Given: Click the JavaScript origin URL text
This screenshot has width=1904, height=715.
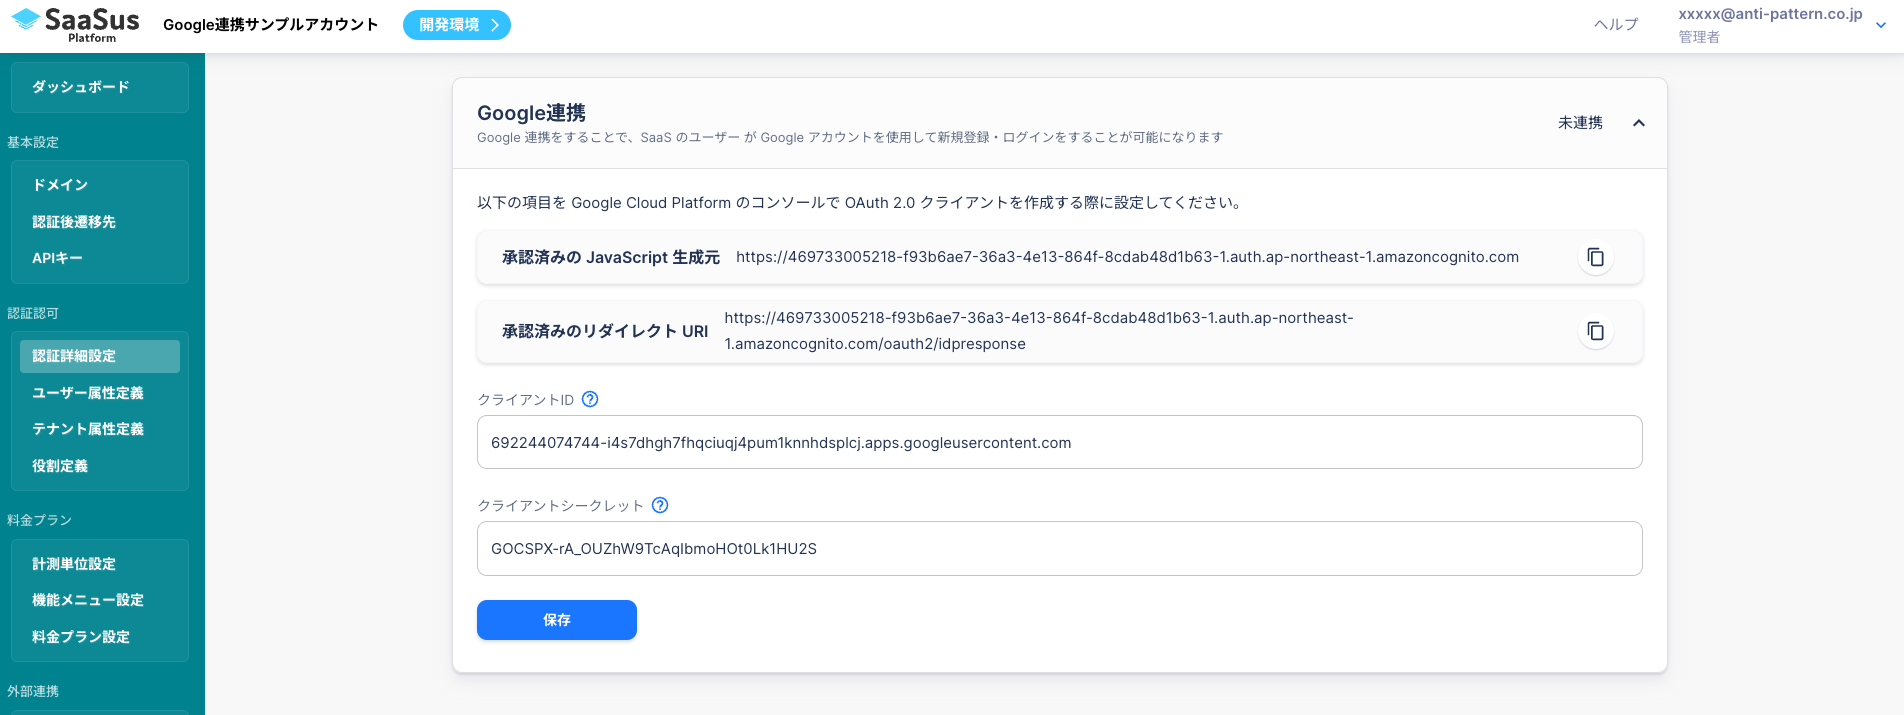Looking at the screenshot, I should click(x=1127, y=257).
